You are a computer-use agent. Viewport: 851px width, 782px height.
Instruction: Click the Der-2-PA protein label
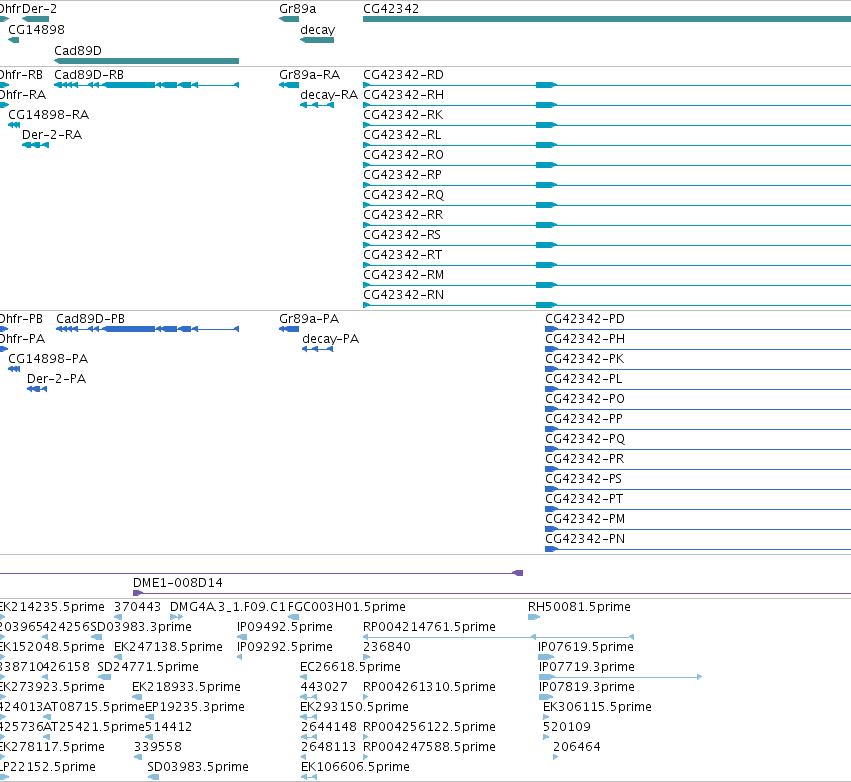coord(56,379)
